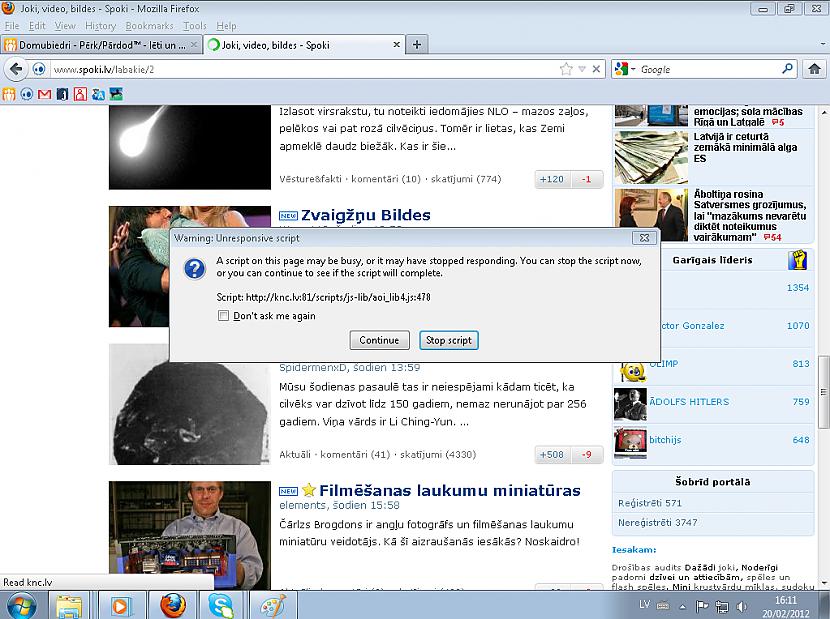This screenshot has height=619, width=830.
Task: Open the Windows Start button
Action: click(20, 605)
